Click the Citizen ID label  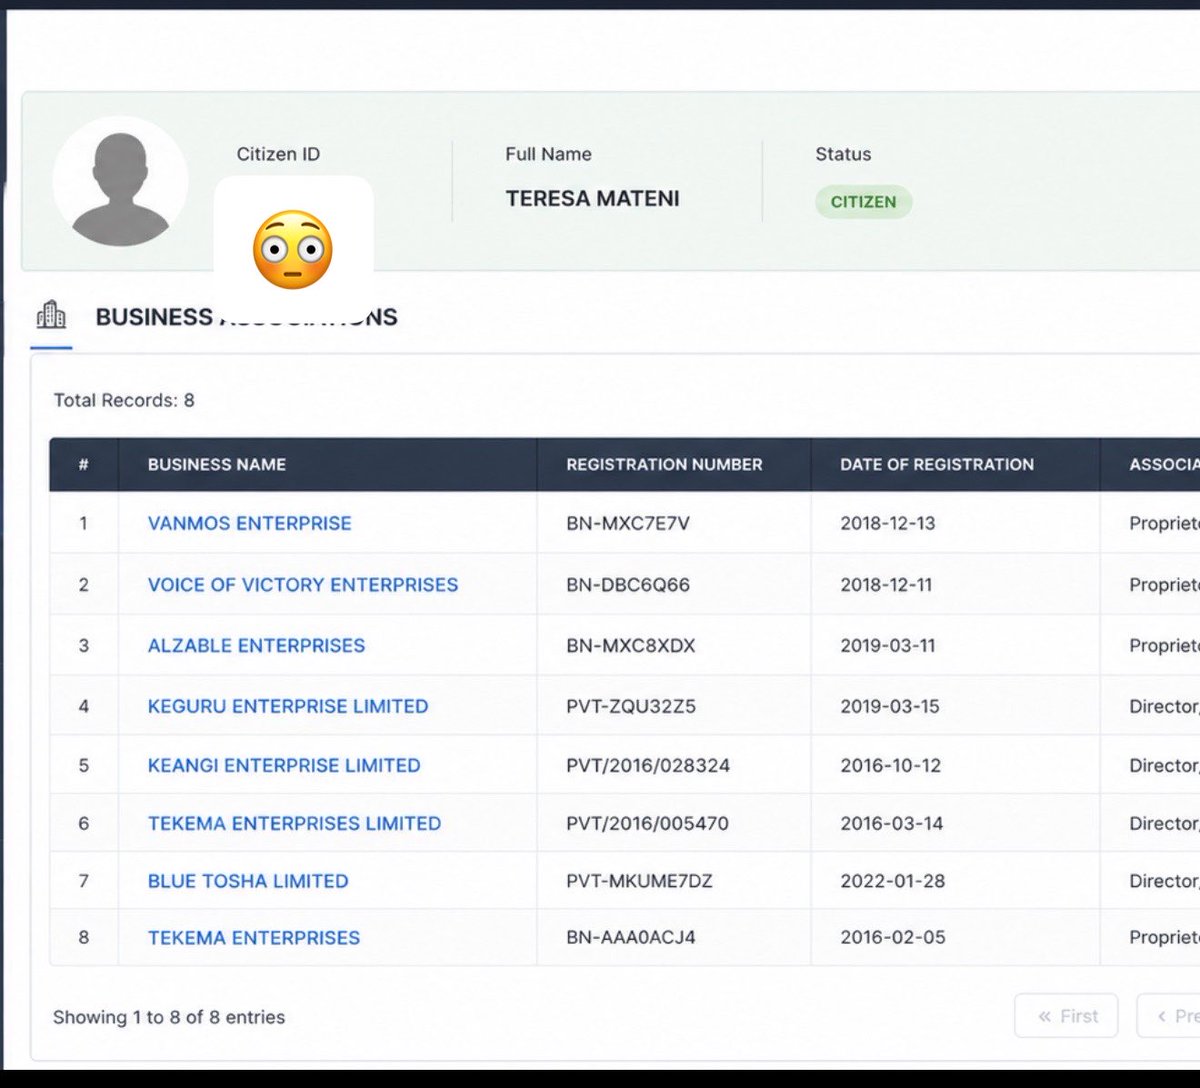click(x=278, y=154)
